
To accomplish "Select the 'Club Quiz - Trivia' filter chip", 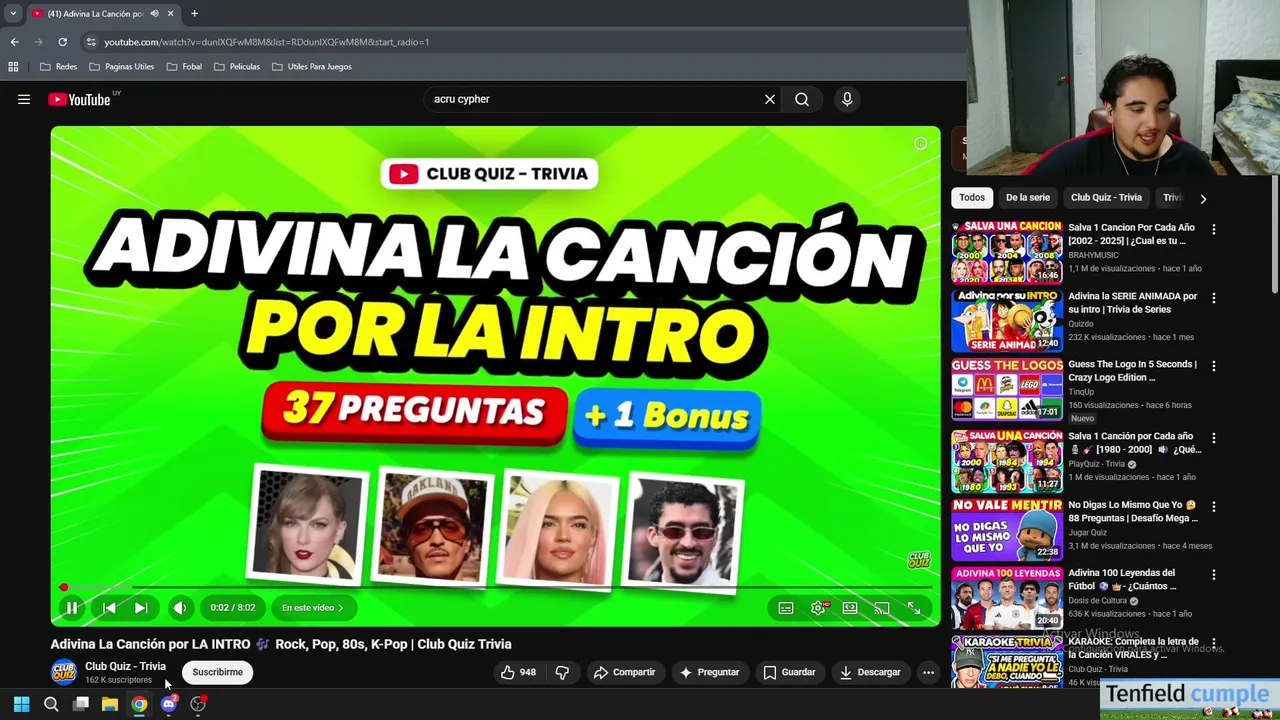I will pyautogui.click(x=1106, y=198).
